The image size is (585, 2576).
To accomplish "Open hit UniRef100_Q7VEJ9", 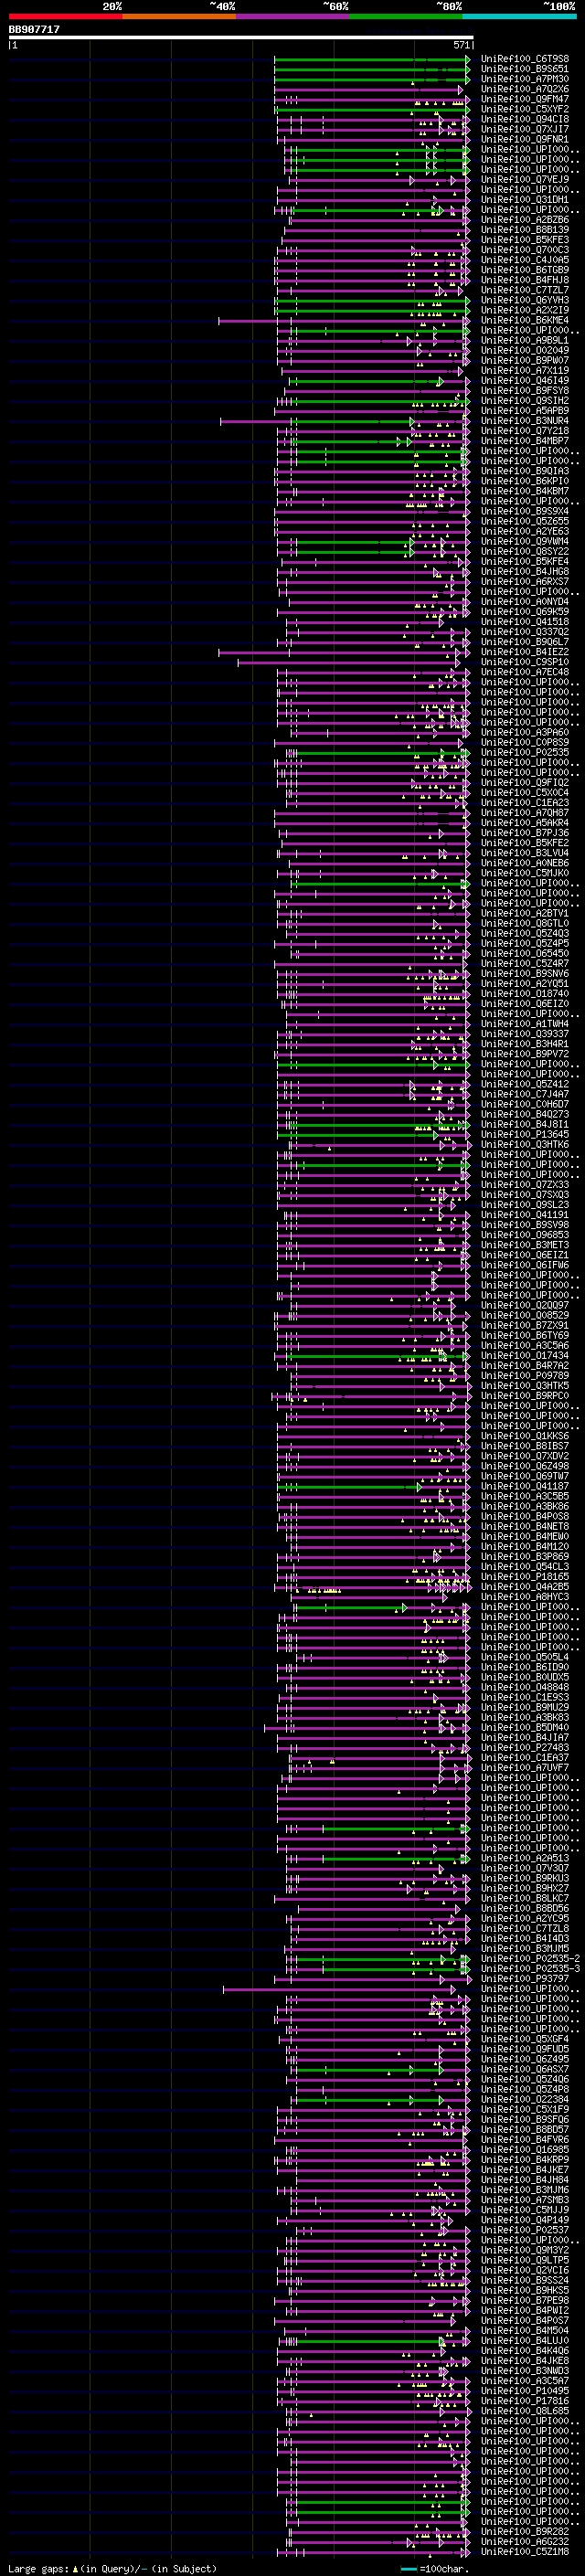I will pos(525,180).
